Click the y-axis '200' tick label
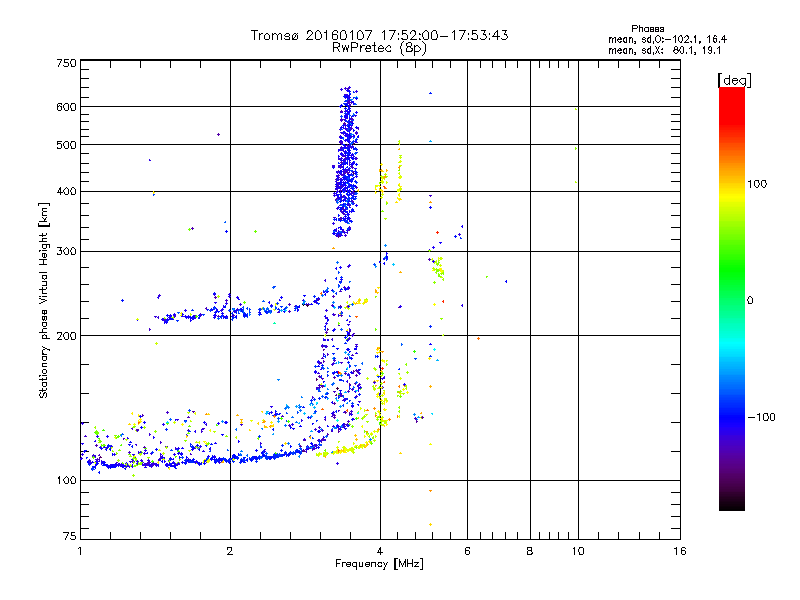The width and height of the screenshot is (800, 600). tap(66, 336)
